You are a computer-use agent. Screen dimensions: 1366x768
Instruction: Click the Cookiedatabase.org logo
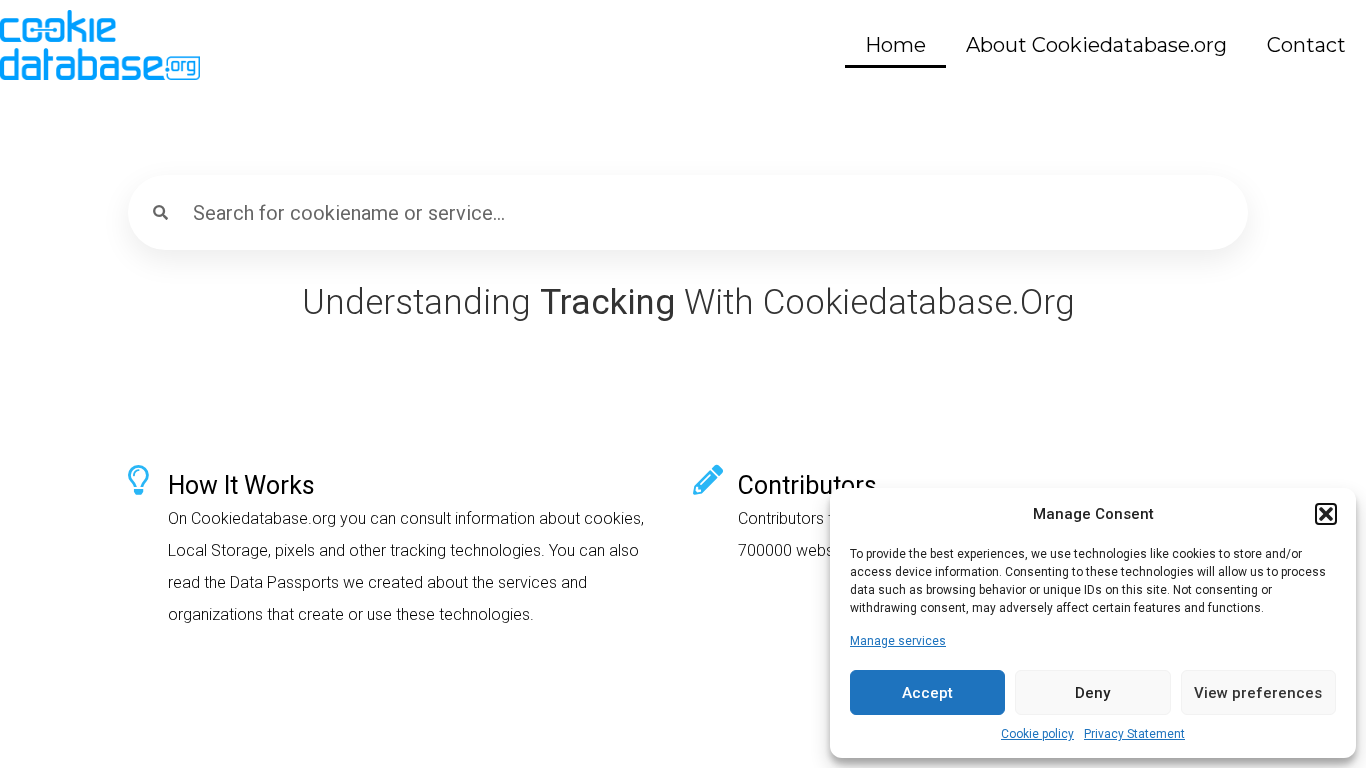(x=100, y=45)
